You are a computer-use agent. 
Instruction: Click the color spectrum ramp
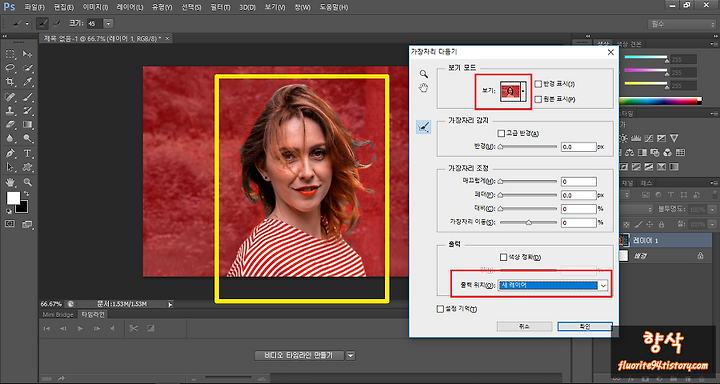(x=660, y=101)
